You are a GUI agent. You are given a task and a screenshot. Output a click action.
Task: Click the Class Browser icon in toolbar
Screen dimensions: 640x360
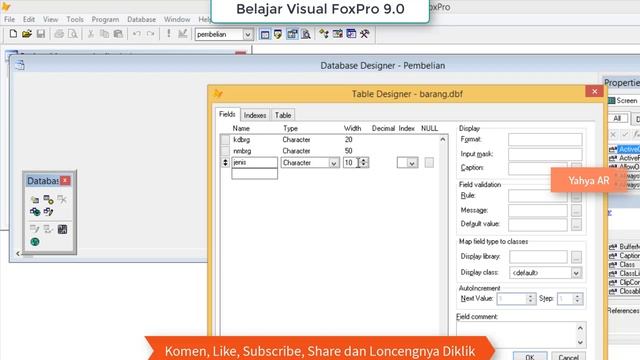(324, 34)
